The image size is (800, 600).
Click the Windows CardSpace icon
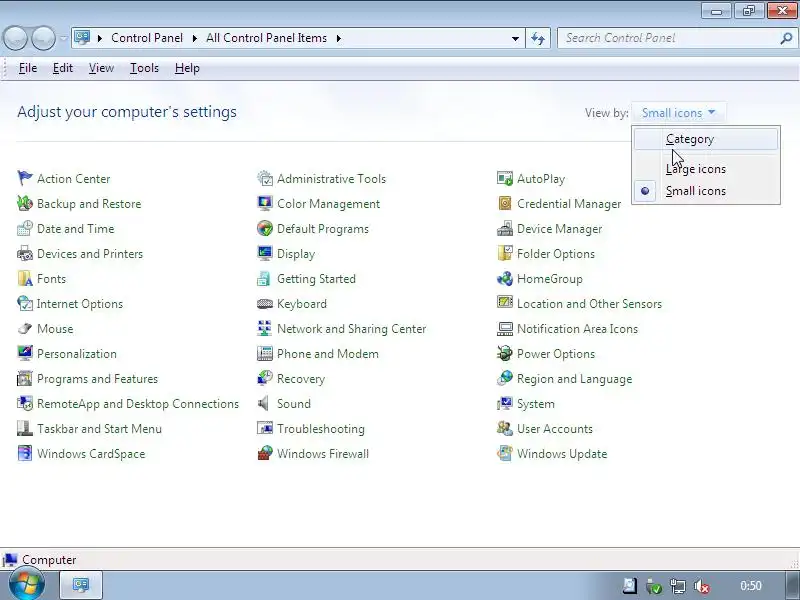coord(24,453)
